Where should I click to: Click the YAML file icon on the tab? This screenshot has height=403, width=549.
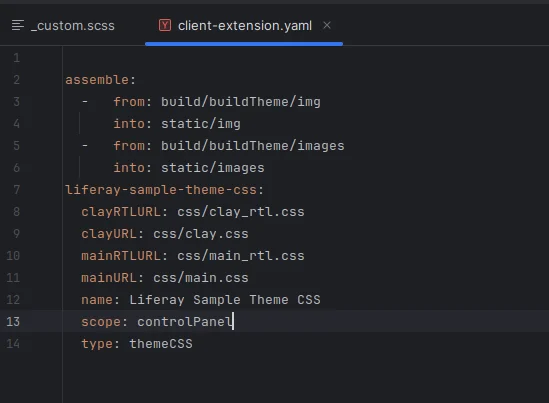pyautogui.click(x=165, y=25)
